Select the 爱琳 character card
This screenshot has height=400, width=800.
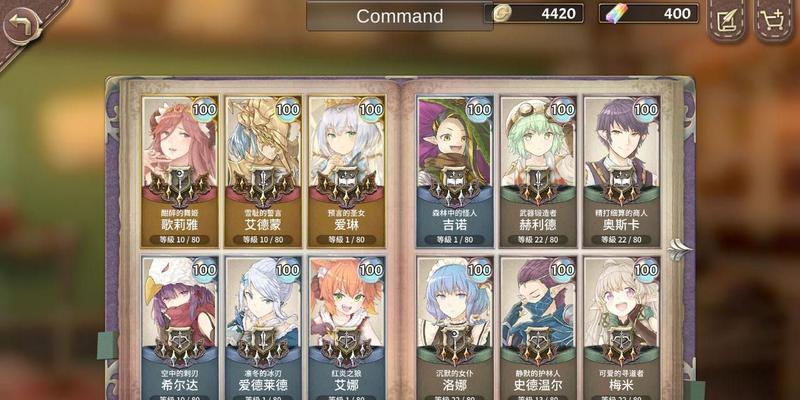coord(346,172)
